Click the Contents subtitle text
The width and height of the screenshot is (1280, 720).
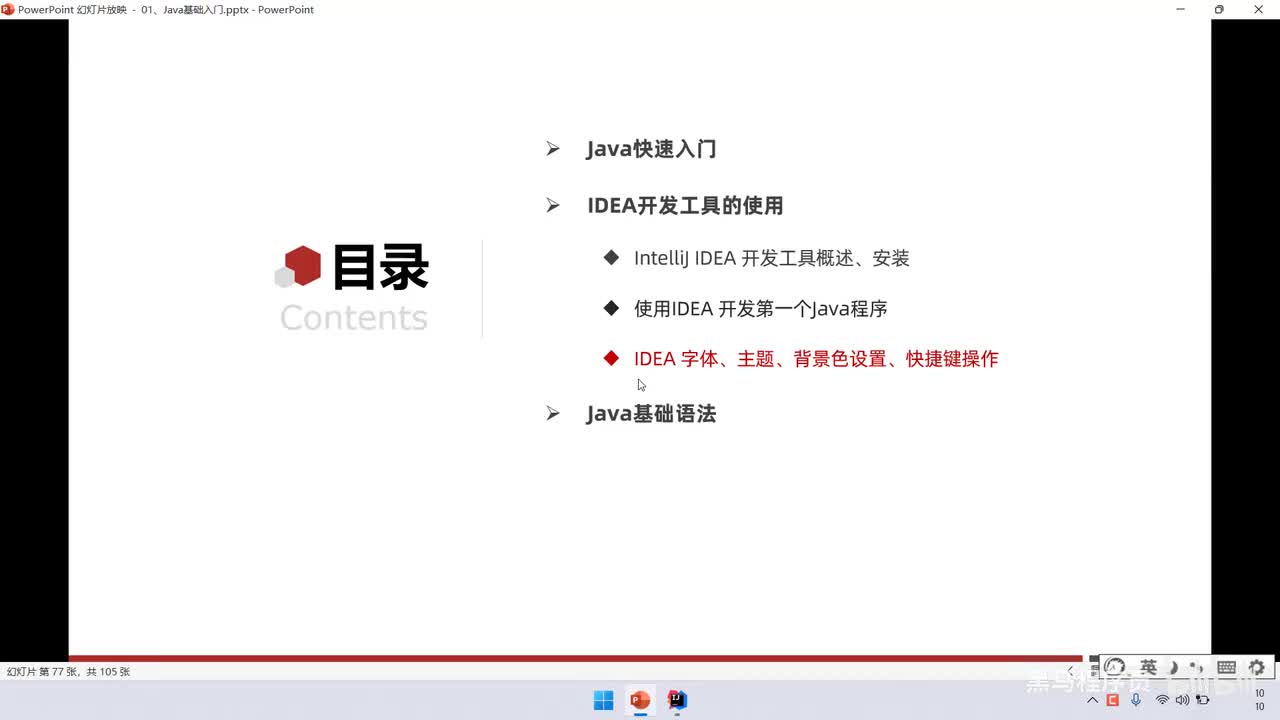(354, 317)
